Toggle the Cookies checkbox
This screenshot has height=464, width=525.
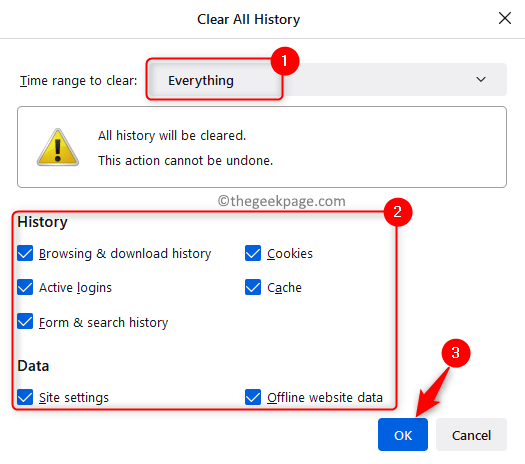coord(253,253)
